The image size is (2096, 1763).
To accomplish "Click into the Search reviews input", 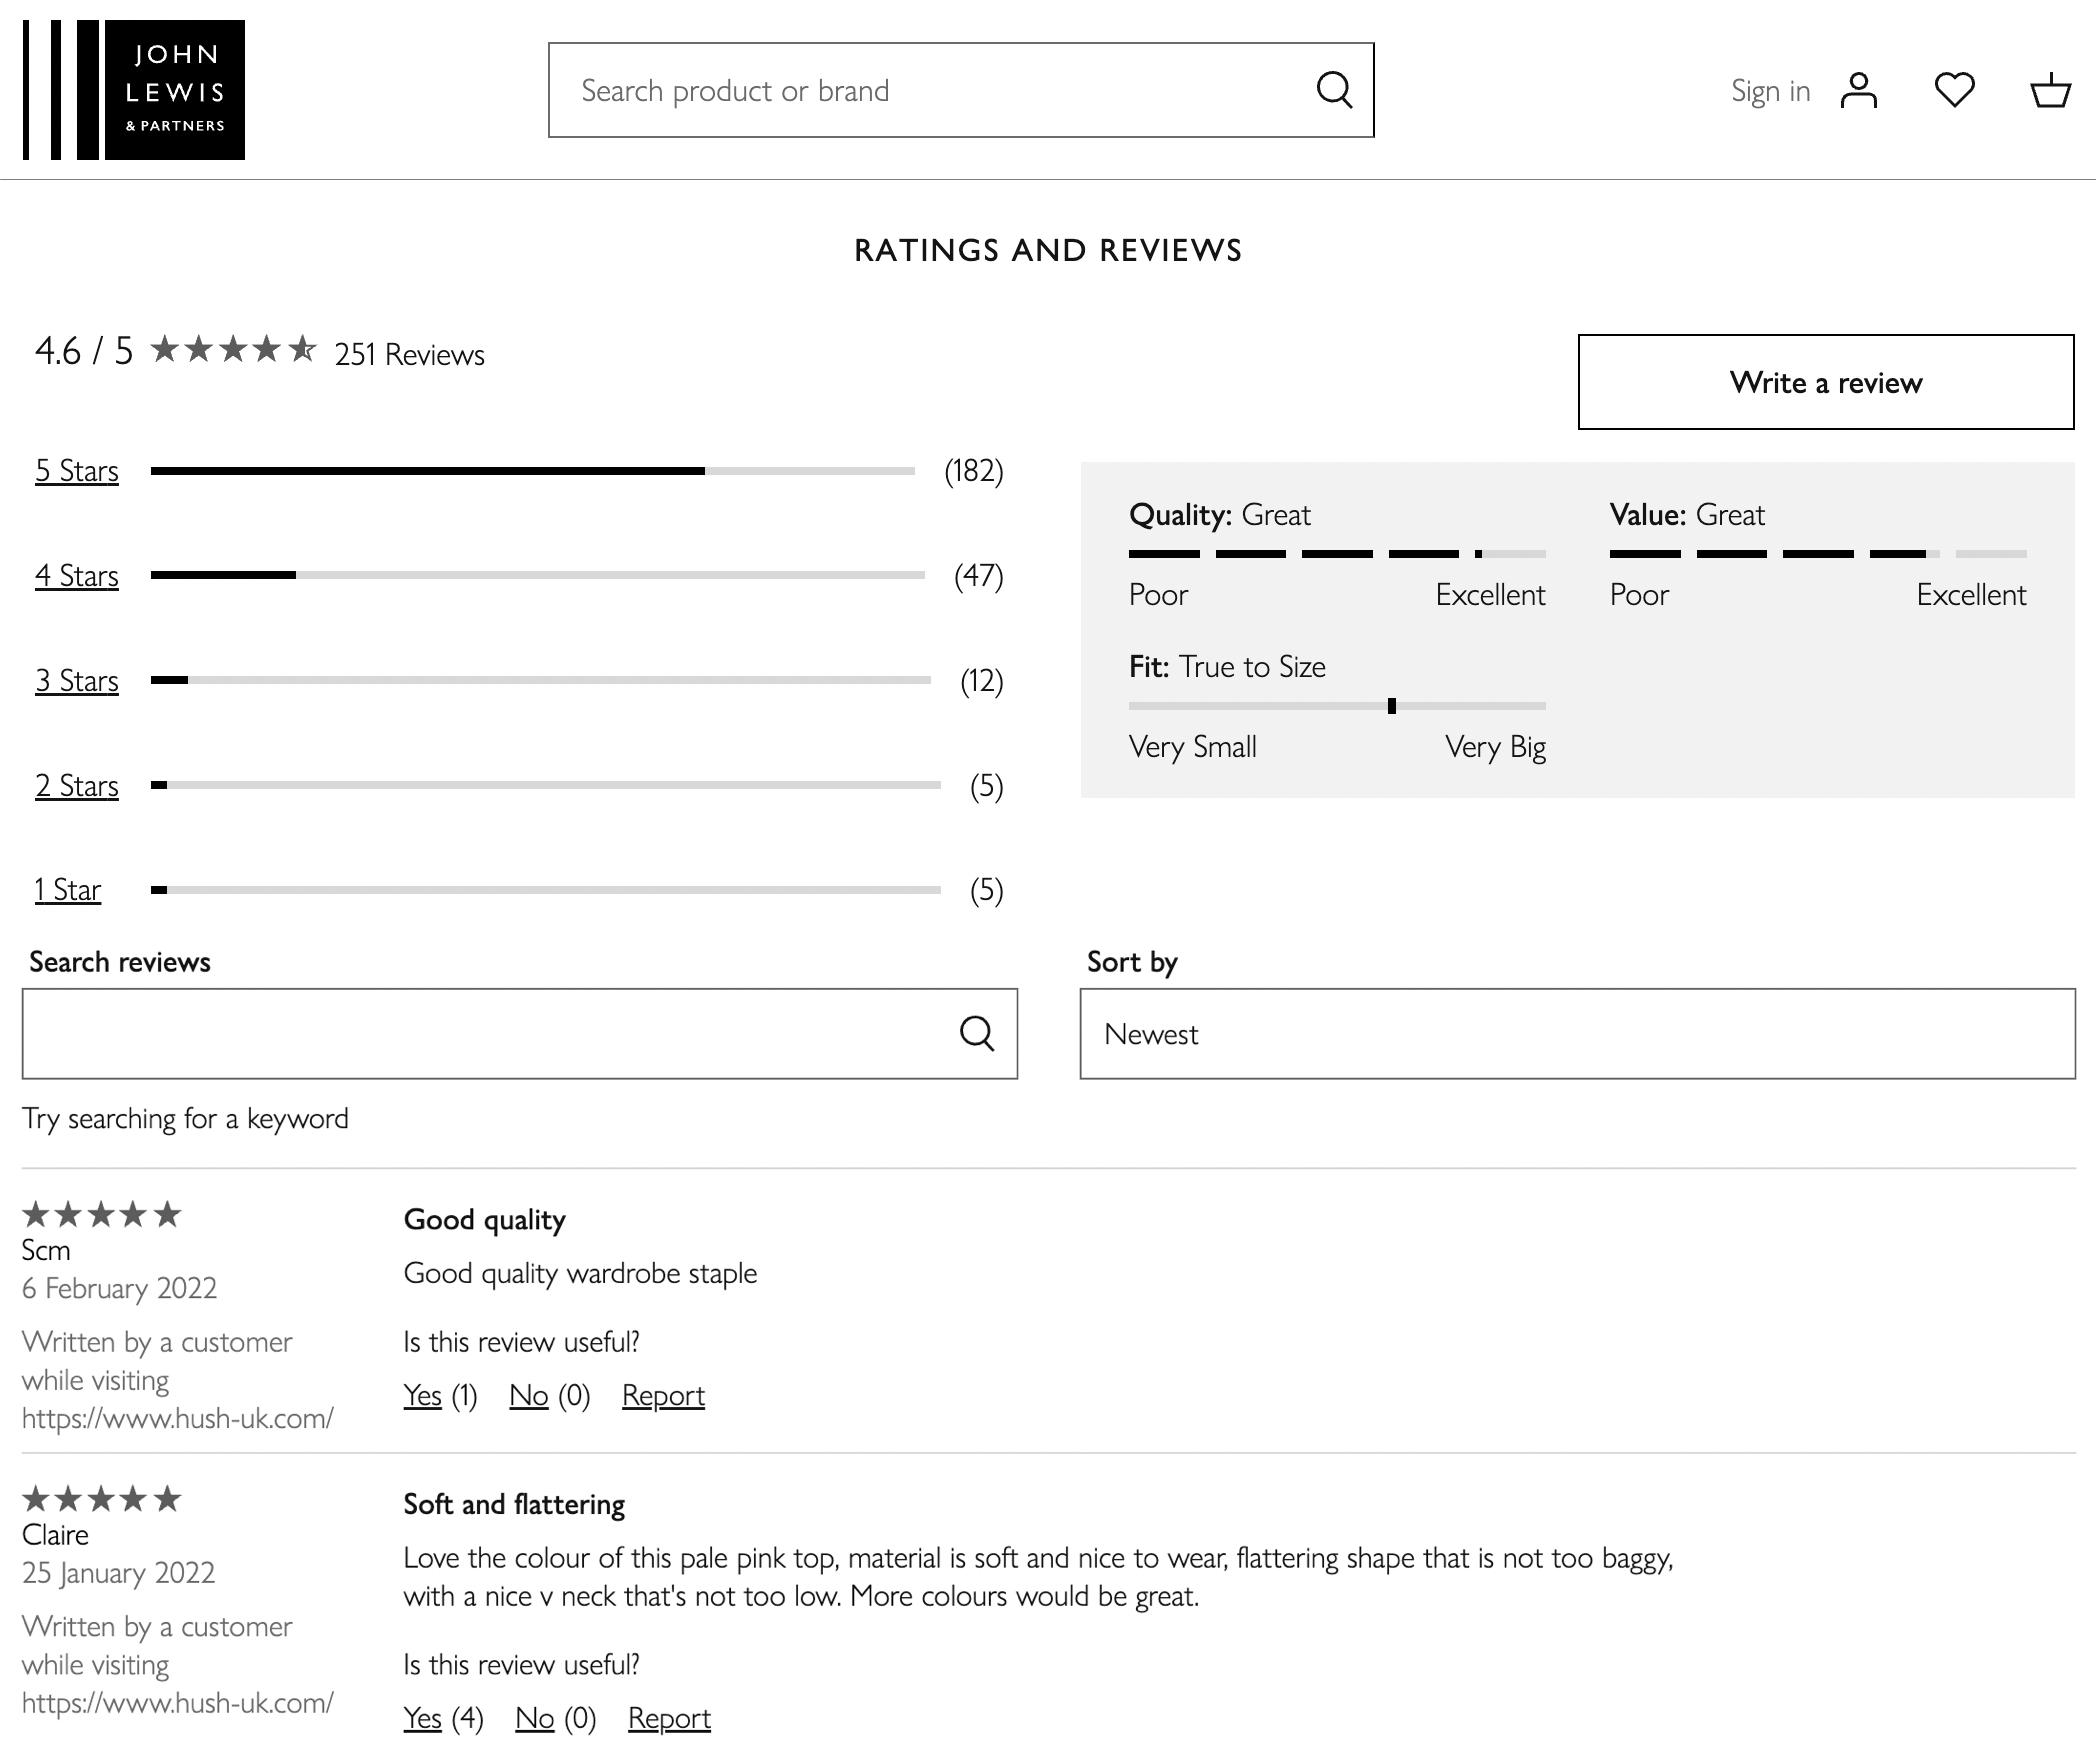I will pos(480,1034).
